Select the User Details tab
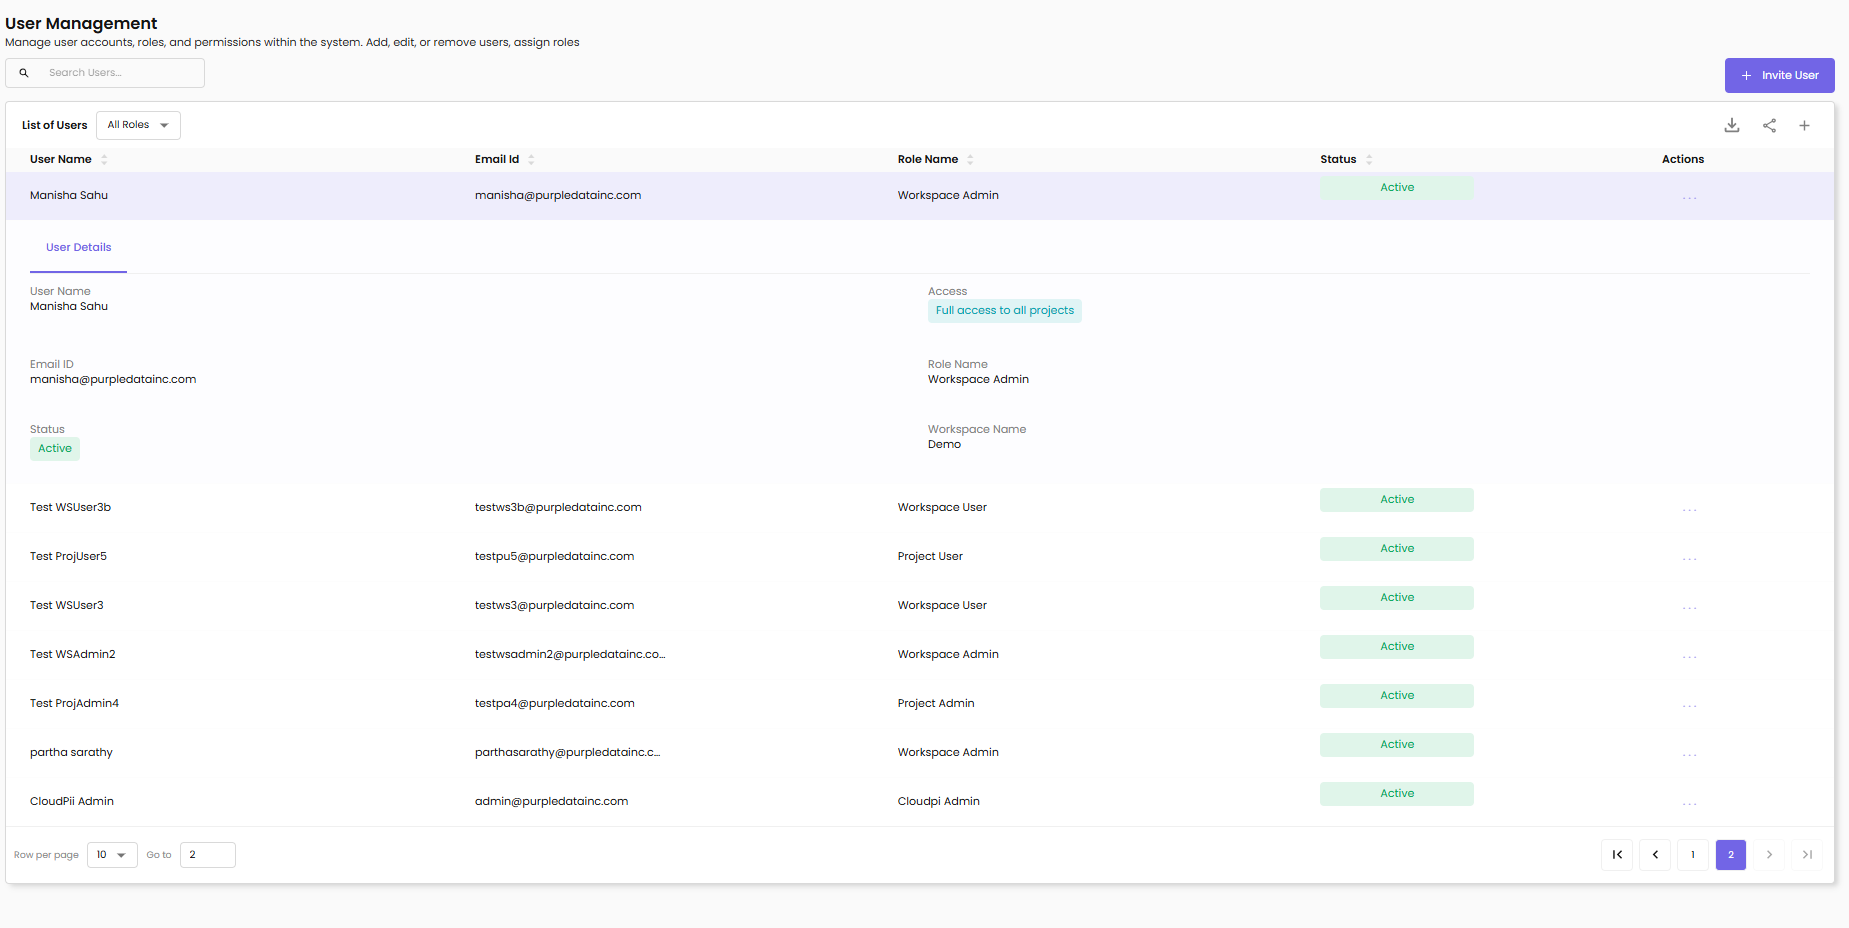The image size is (1849, 928). tap(78, 248)
